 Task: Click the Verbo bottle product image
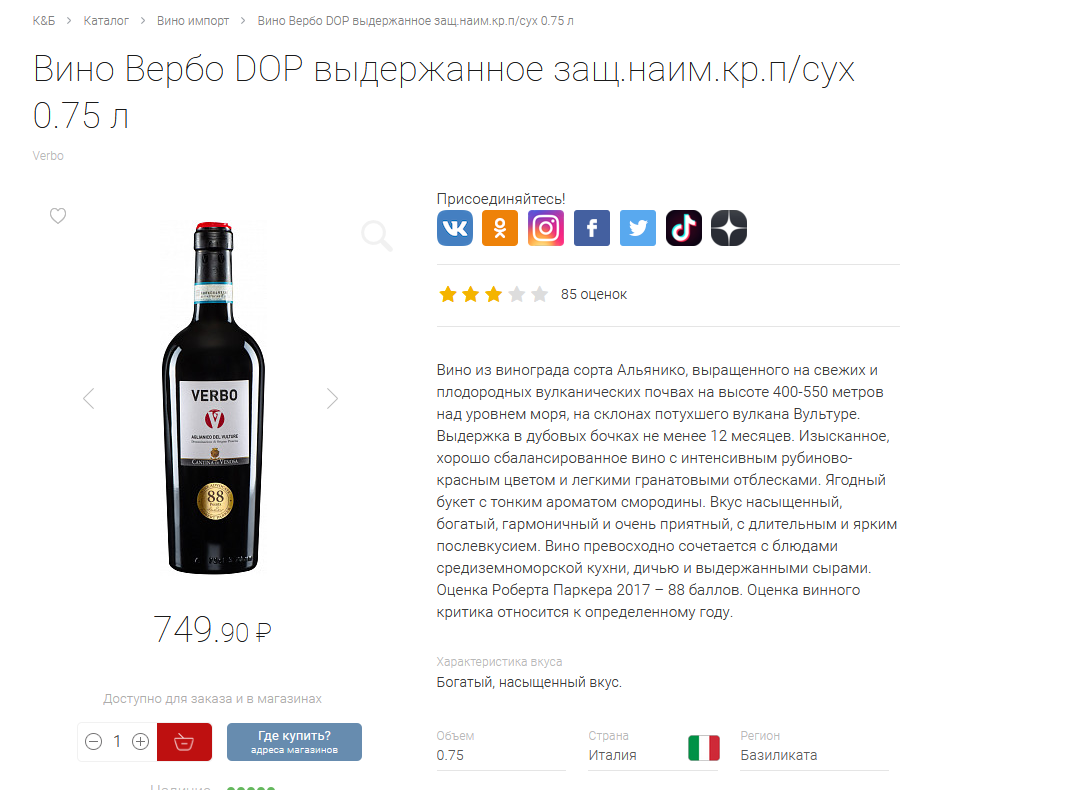point(213,398)
